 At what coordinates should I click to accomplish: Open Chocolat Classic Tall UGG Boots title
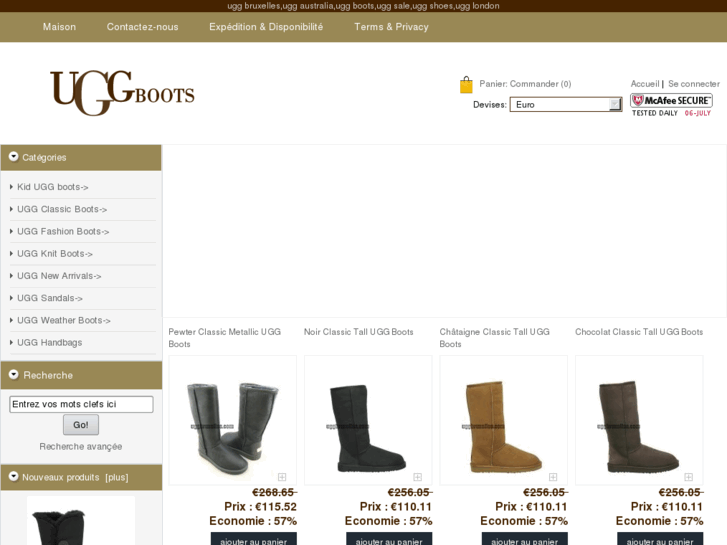(x=639, y=332)
